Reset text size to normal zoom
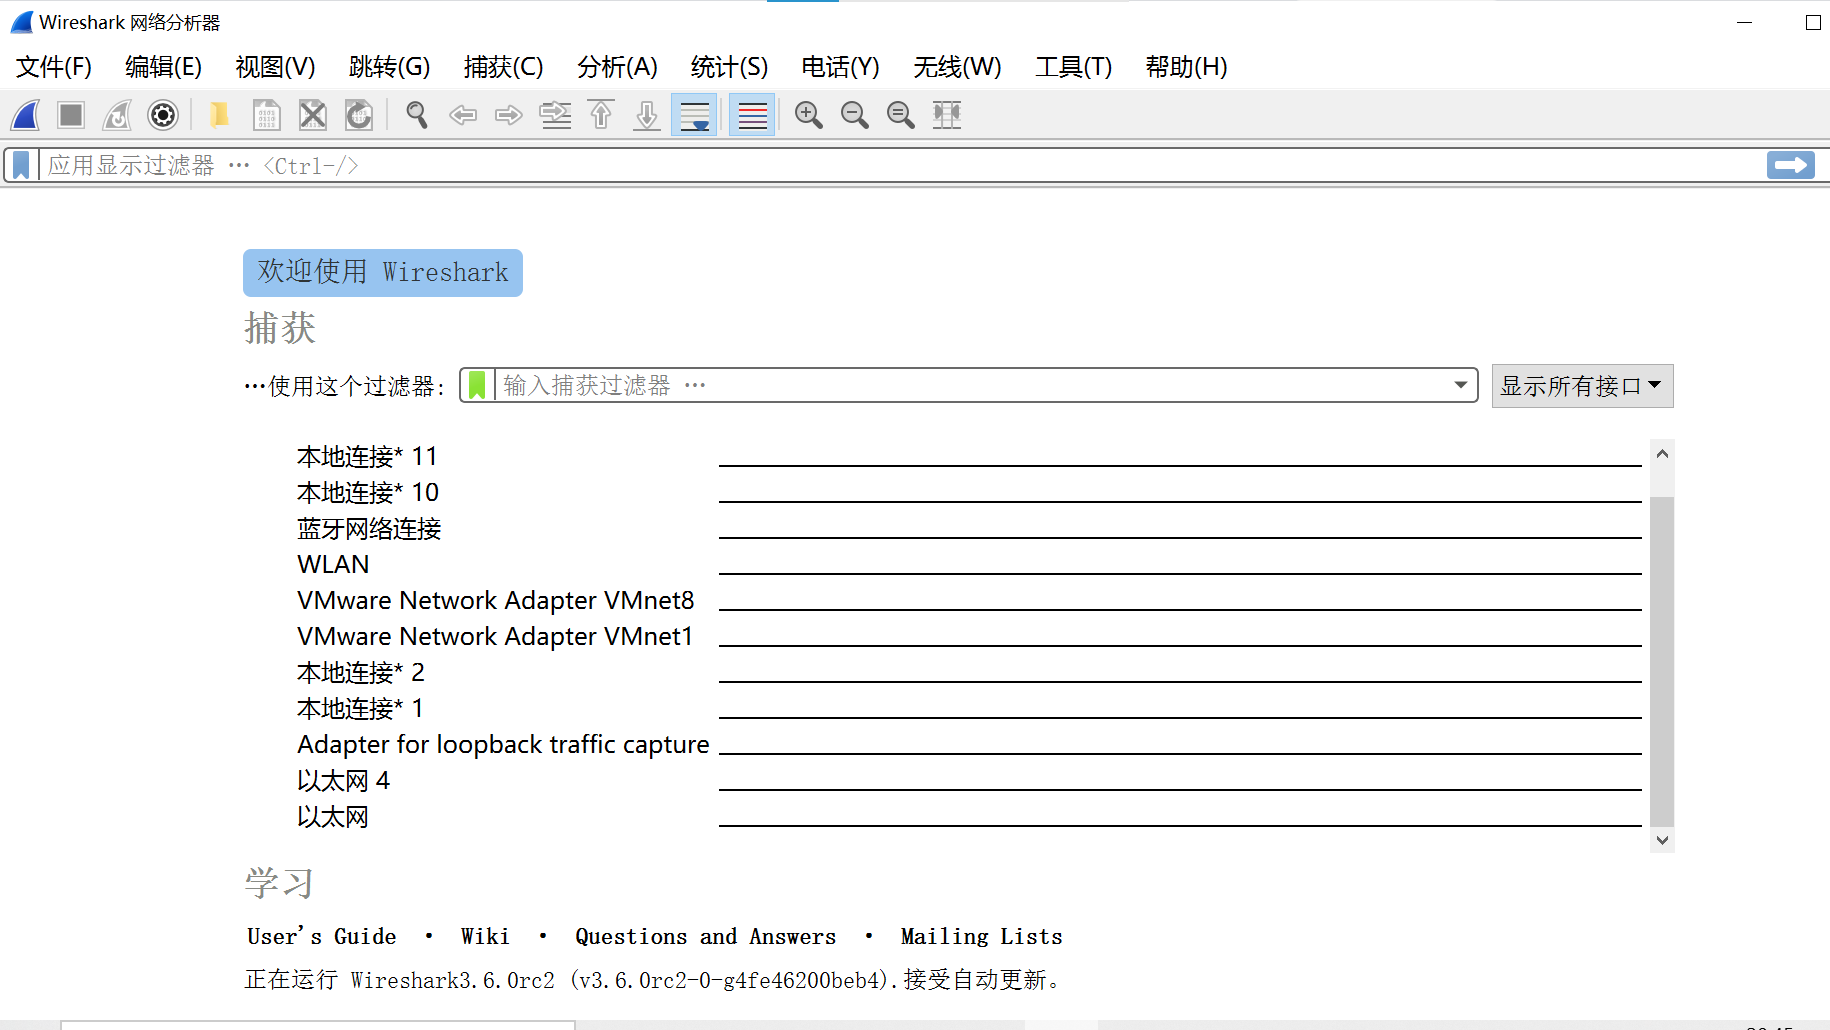 pyautogui.click(x=901, y=115)
